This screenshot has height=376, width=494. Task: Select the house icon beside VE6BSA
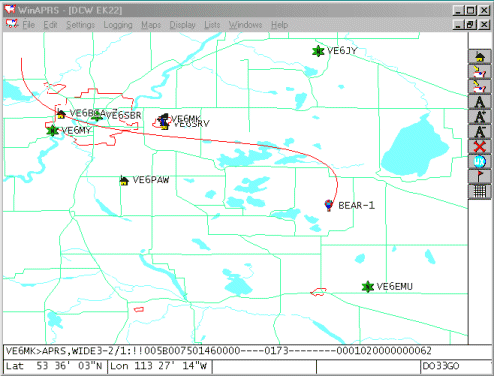pyautogui.click(x=61, y=114)
